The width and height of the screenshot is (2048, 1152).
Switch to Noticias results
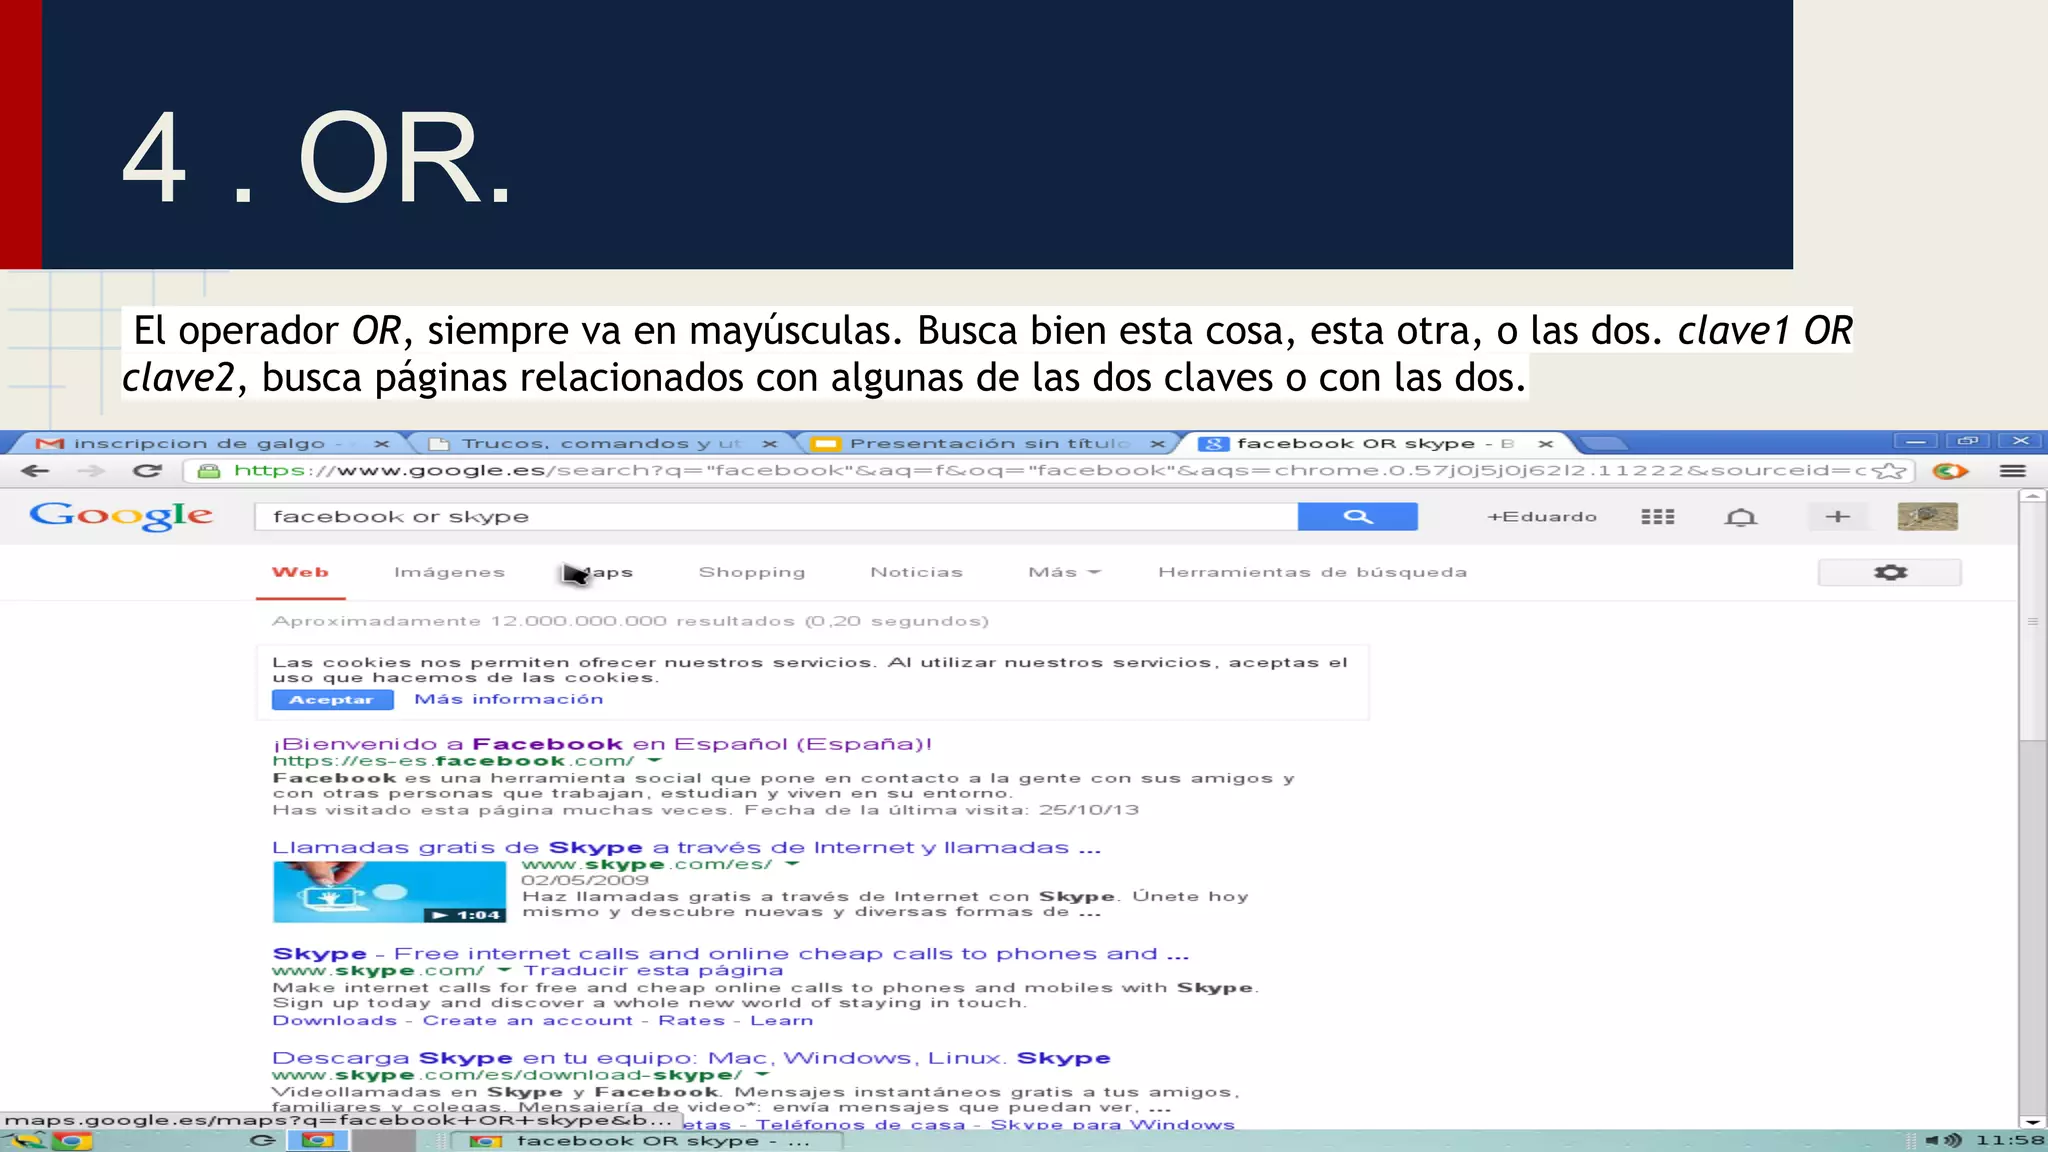pos(916,572)
